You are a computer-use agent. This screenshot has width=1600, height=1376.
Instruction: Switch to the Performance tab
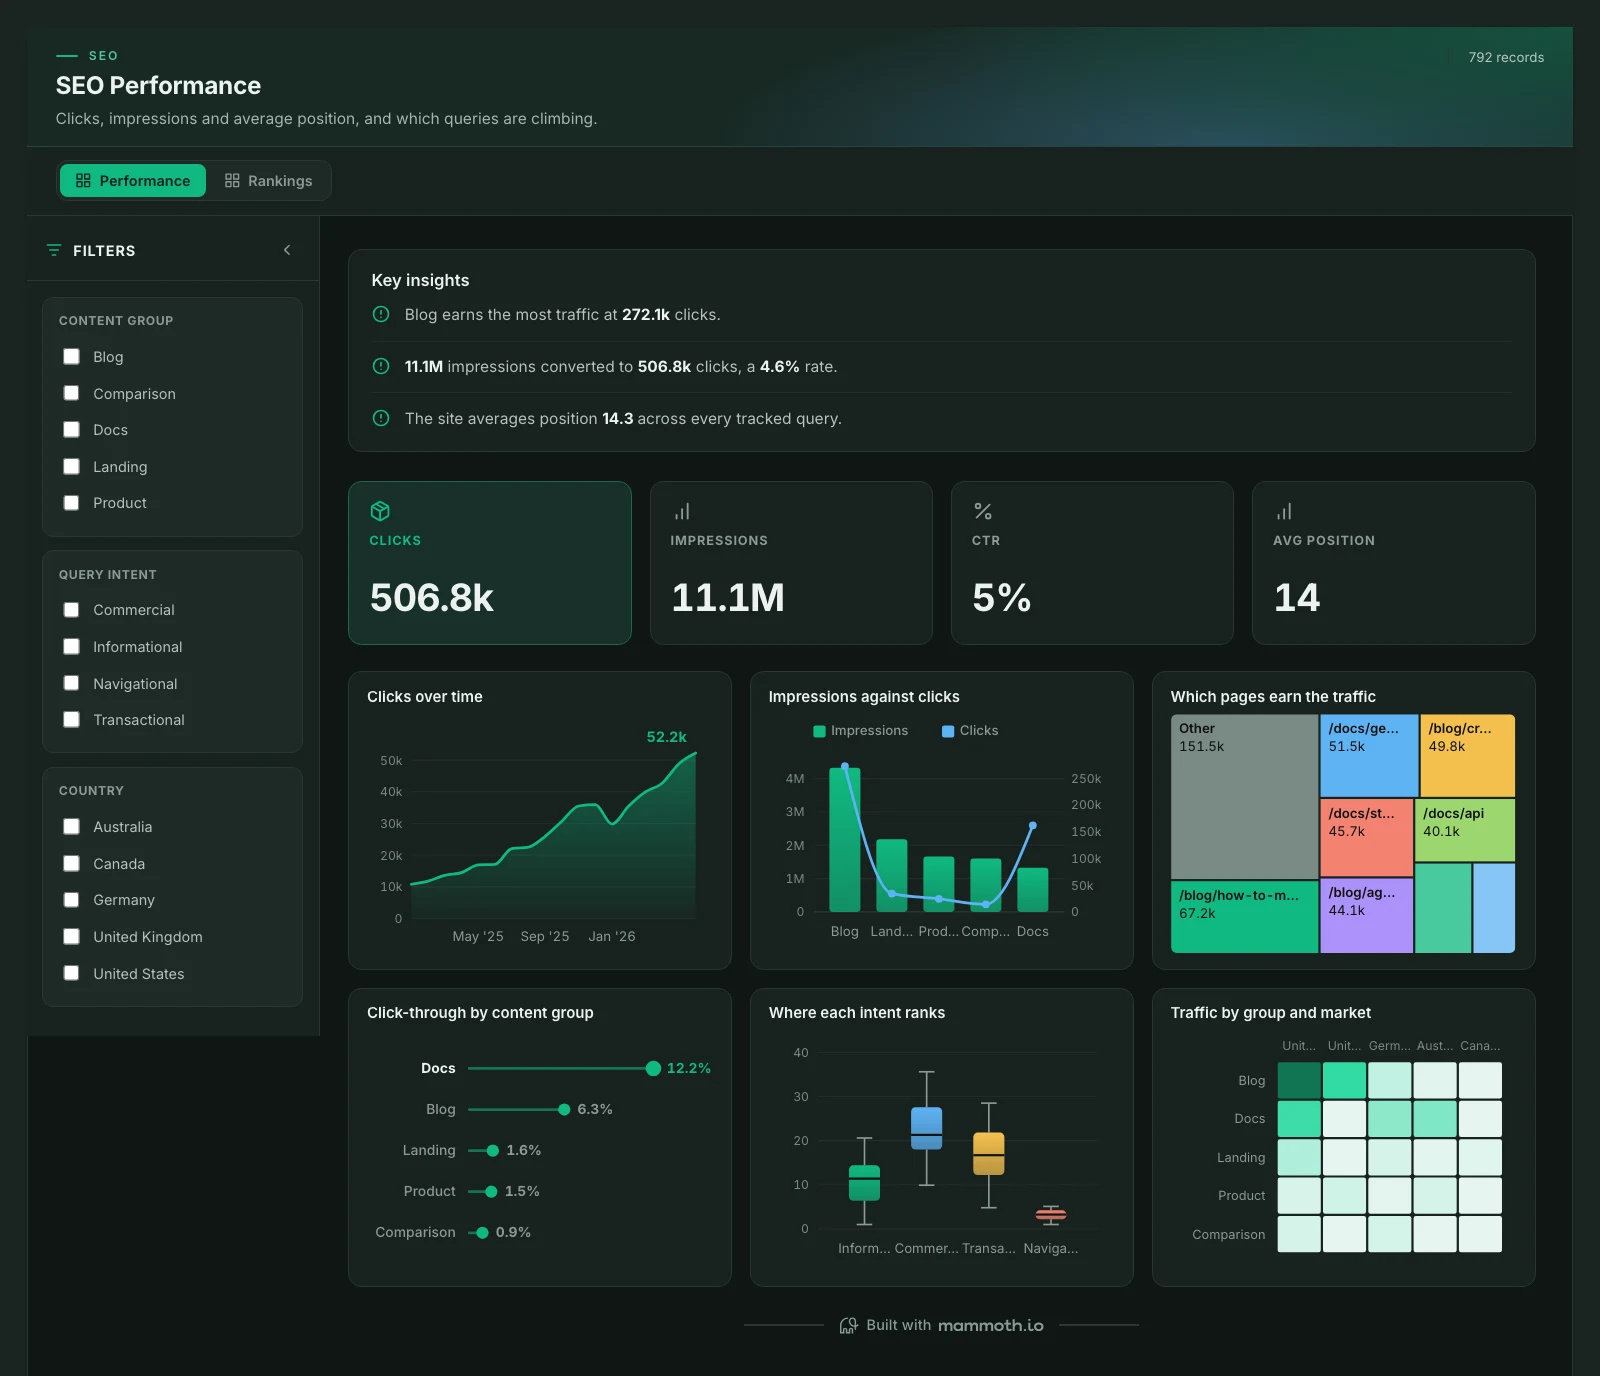pyautogui.click(x=133, y=181)
